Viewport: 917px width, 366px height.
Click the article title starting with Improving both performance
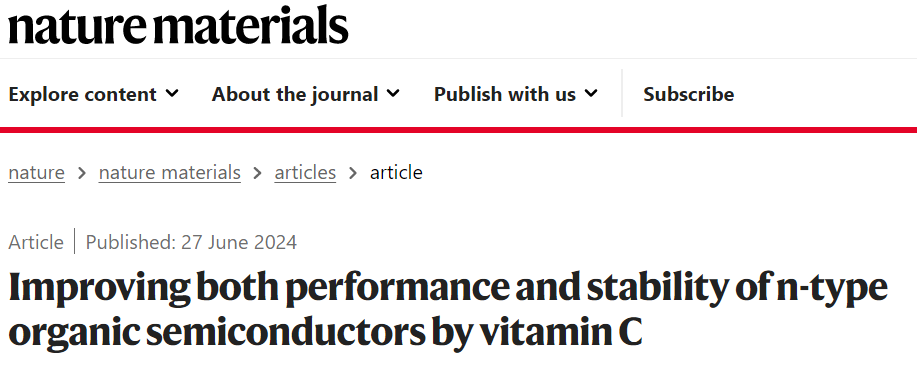coord(448,310)
